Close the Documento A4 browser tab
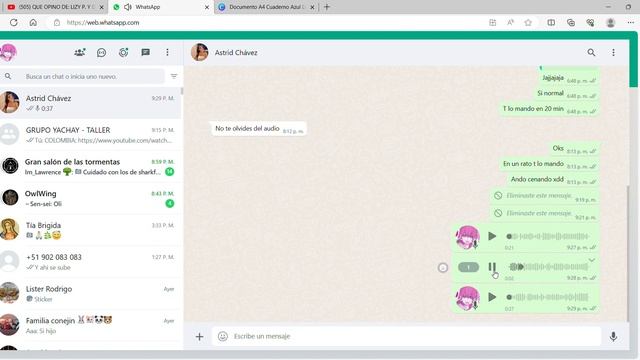The width and height of the screenshot is (640, 360). (312, 7)
